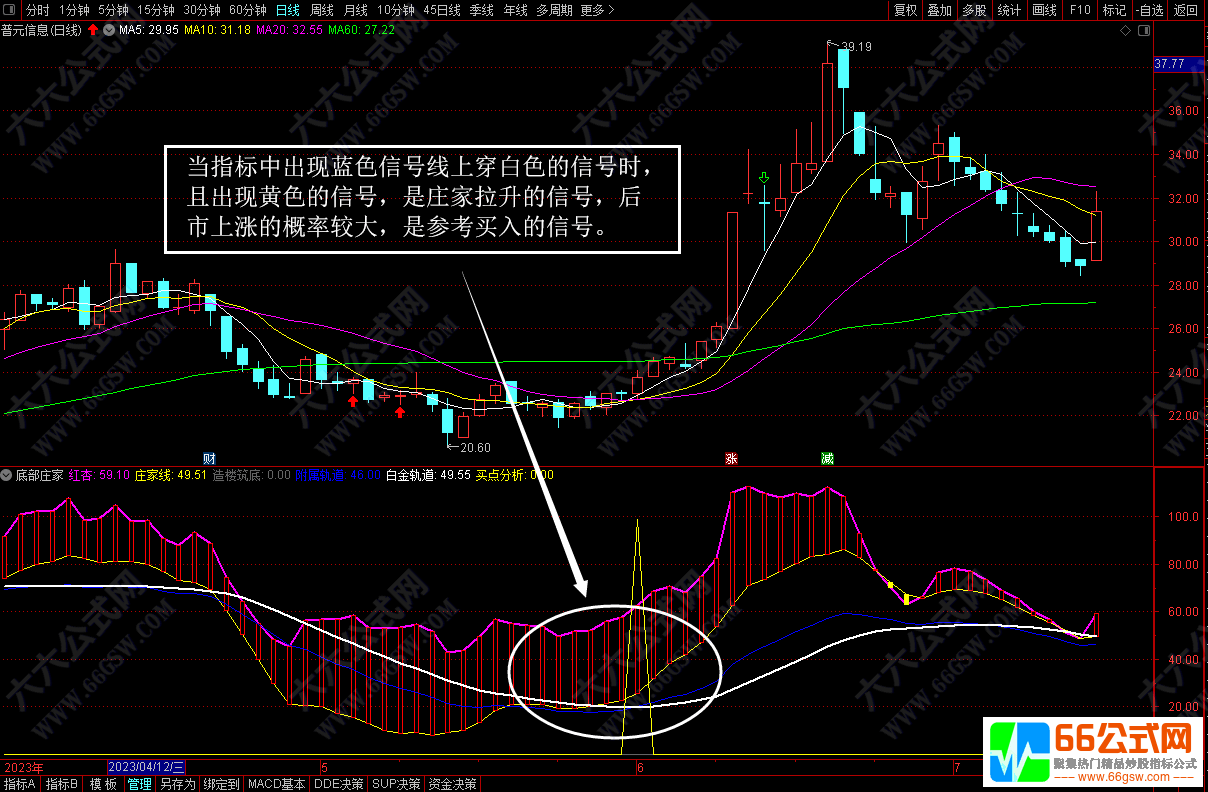
Task: Click the 底部庄家 indicator name
Action: 40,475
